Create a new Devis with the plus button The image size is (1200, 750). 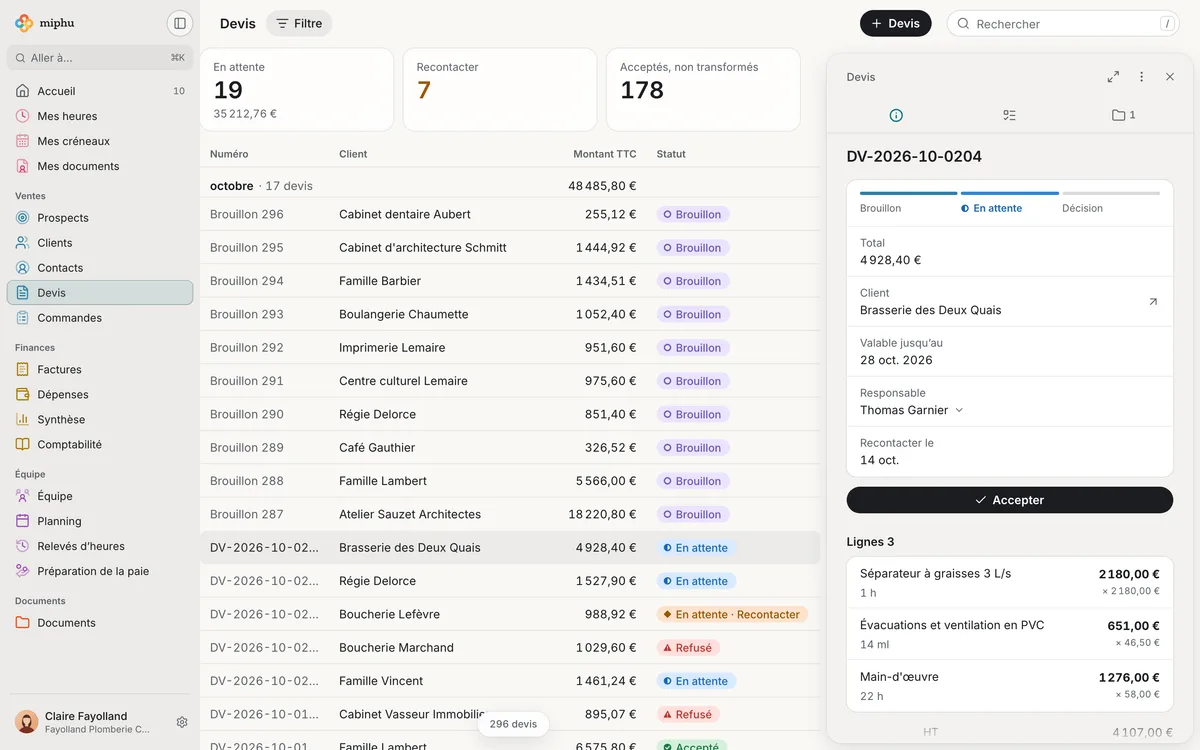point(896,23)
